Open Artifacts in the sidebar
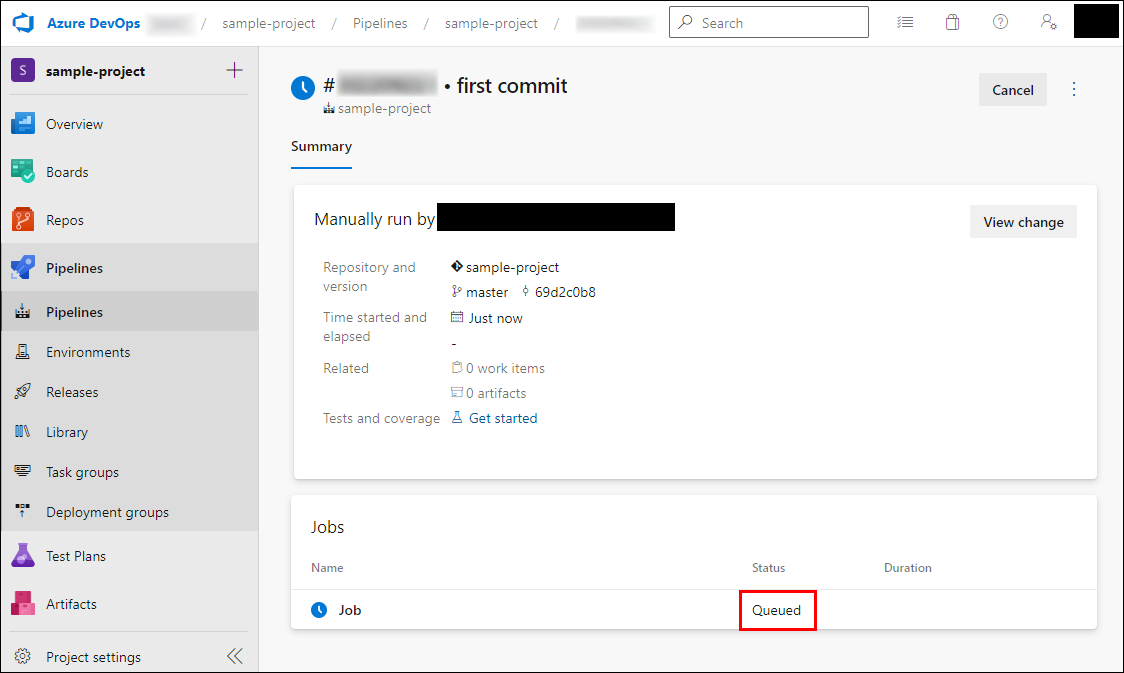 [71, 604]
